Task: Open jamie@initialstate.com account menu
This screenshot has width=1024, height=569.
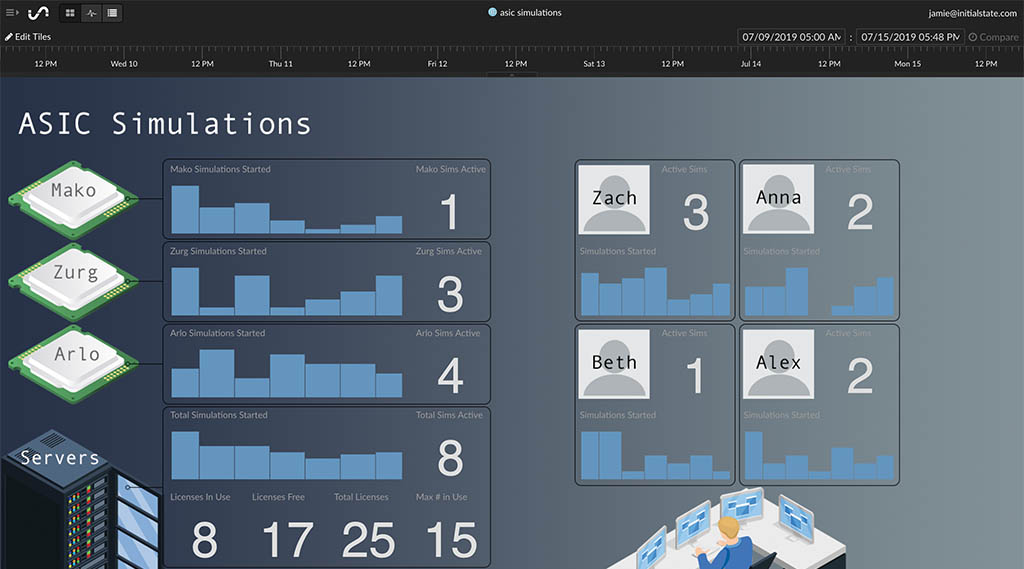Action: tap(972, 13)
